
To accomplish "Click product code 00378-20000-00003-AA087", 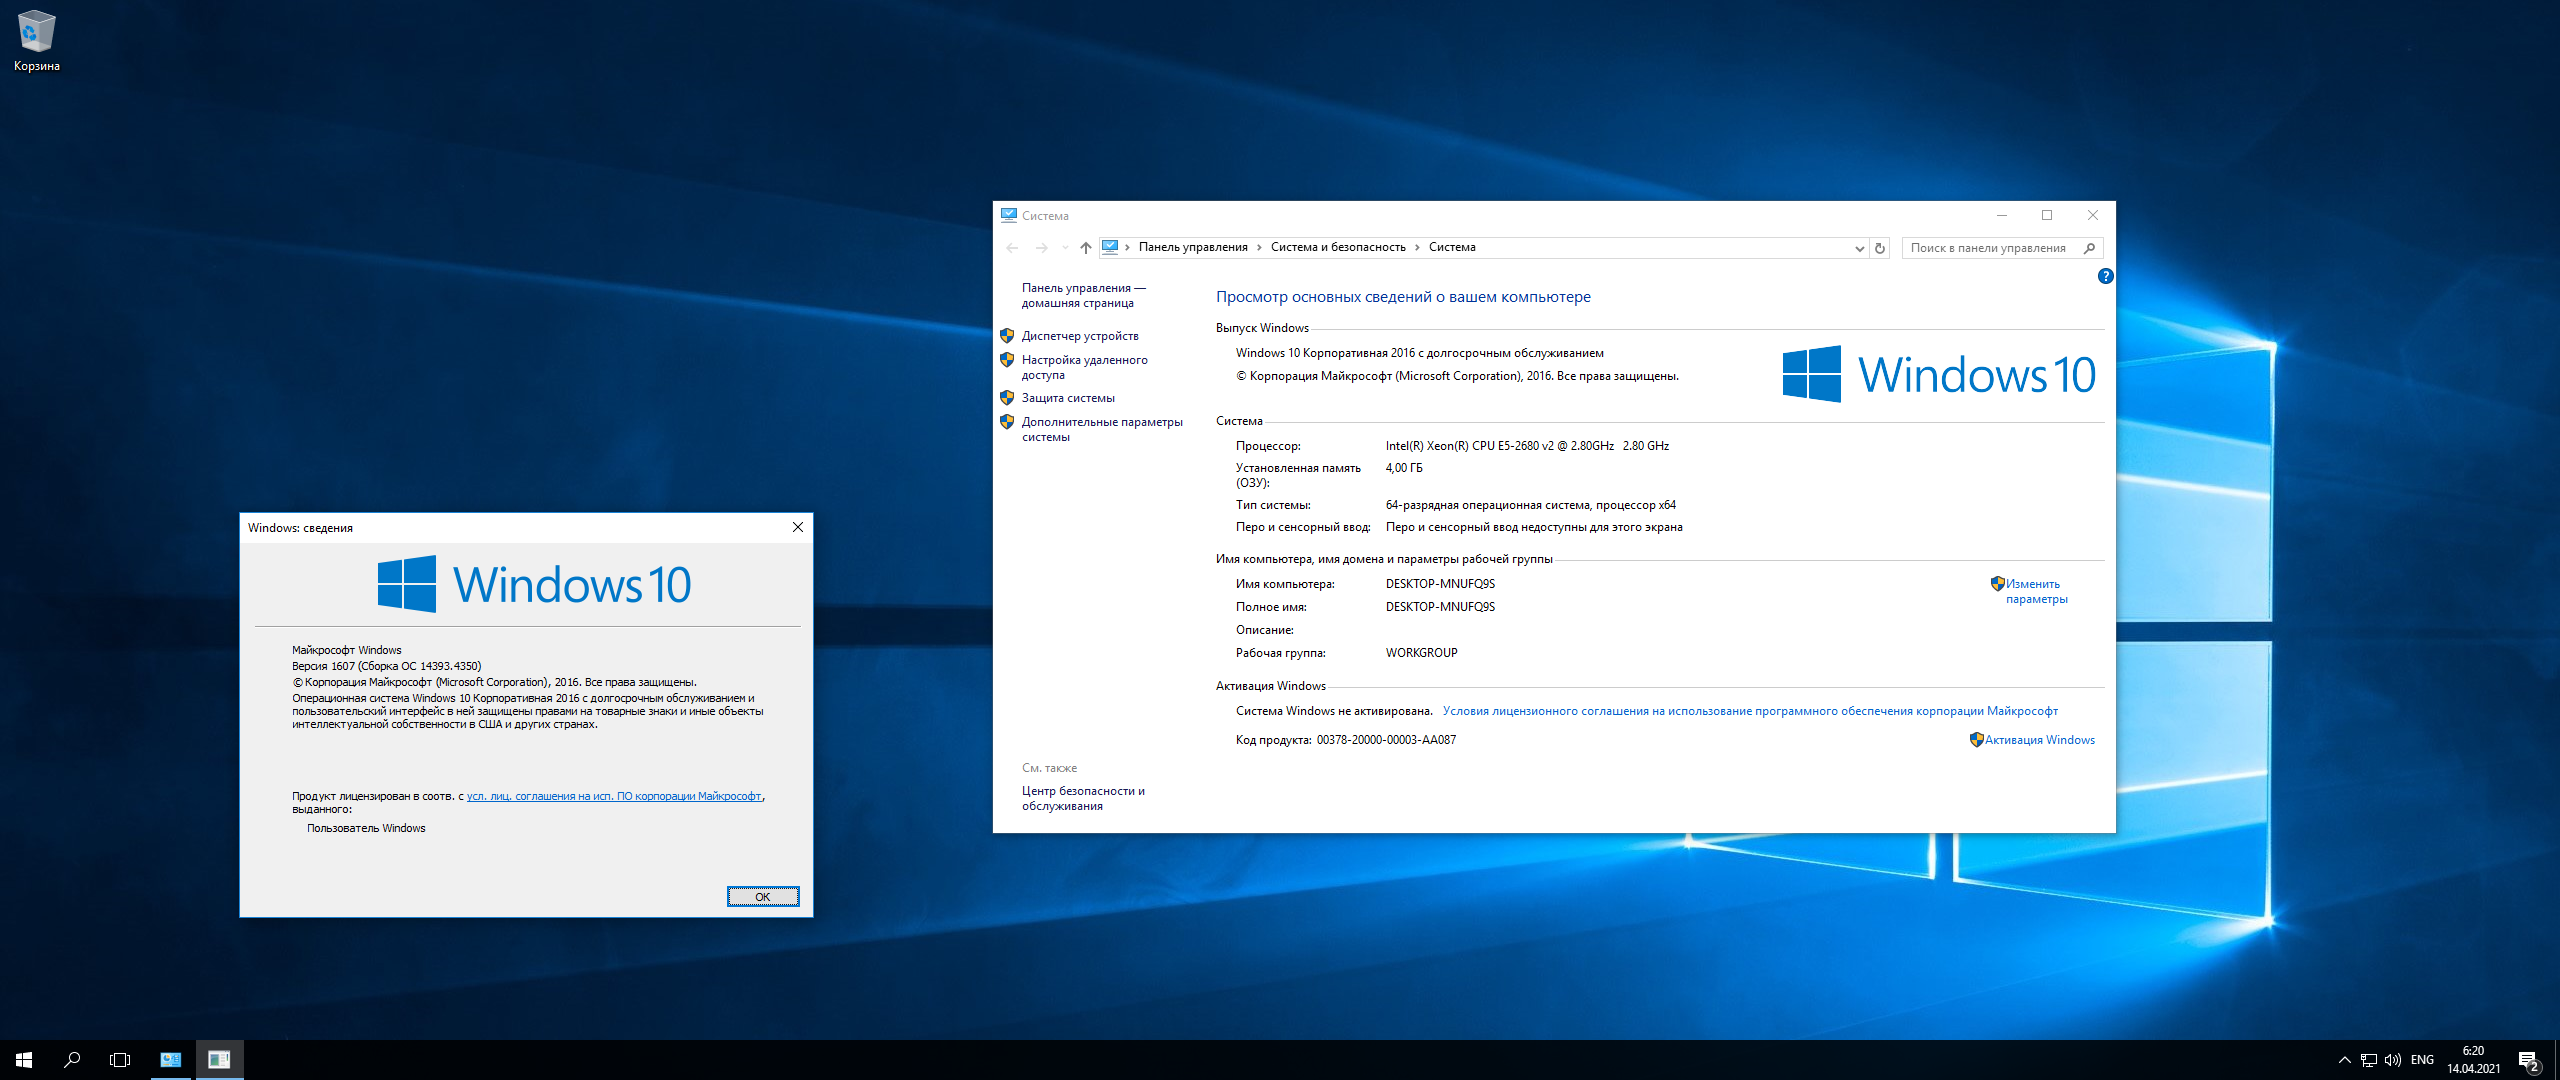I will pos(1386,740).
